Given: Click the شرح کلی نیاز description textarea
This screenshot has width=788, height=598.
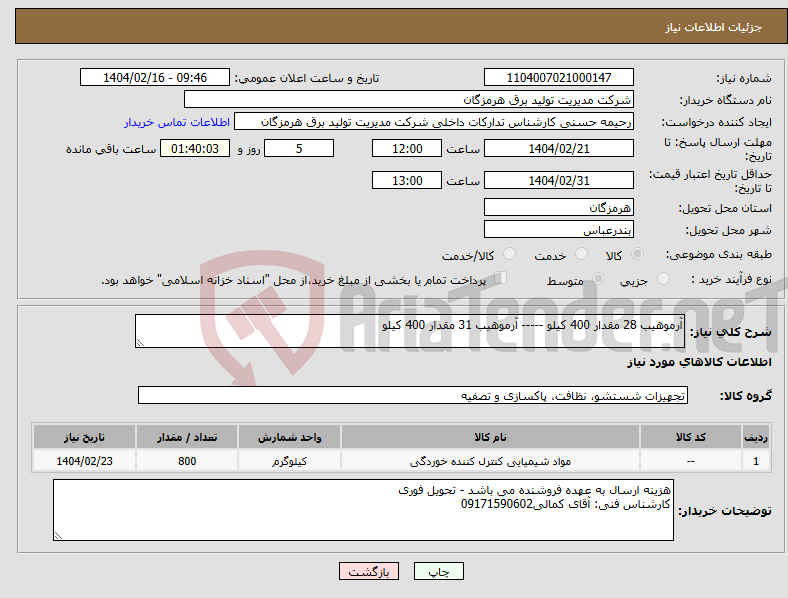Looking at the screenshot, I should [410, 331].
